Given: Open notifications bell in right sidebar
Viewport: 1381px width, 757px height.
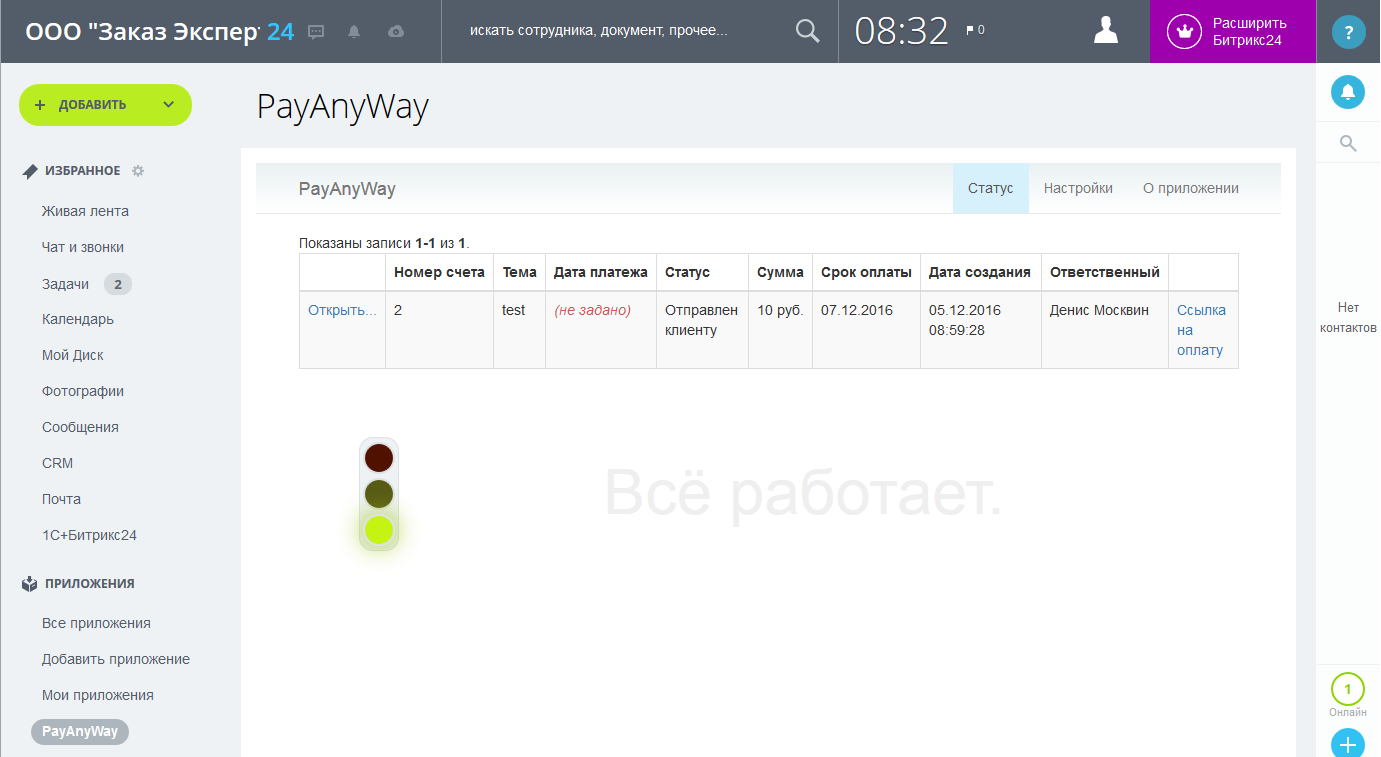Looking at the screenshot, I should pos(1348,92).
